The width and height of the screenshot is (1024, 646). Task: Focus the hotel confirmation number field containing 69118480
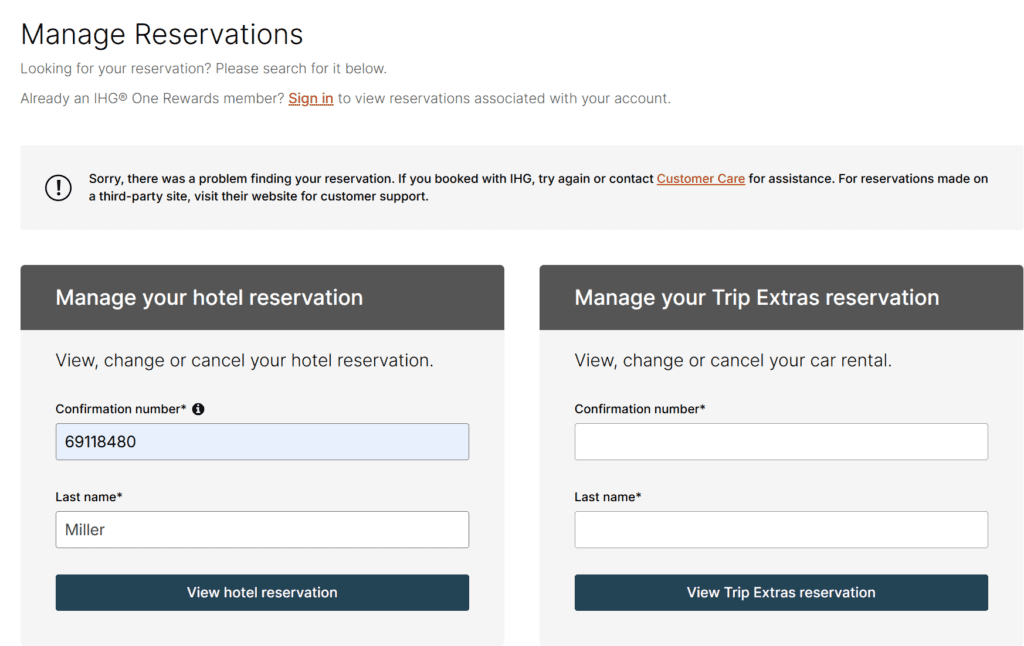[262, 442]
